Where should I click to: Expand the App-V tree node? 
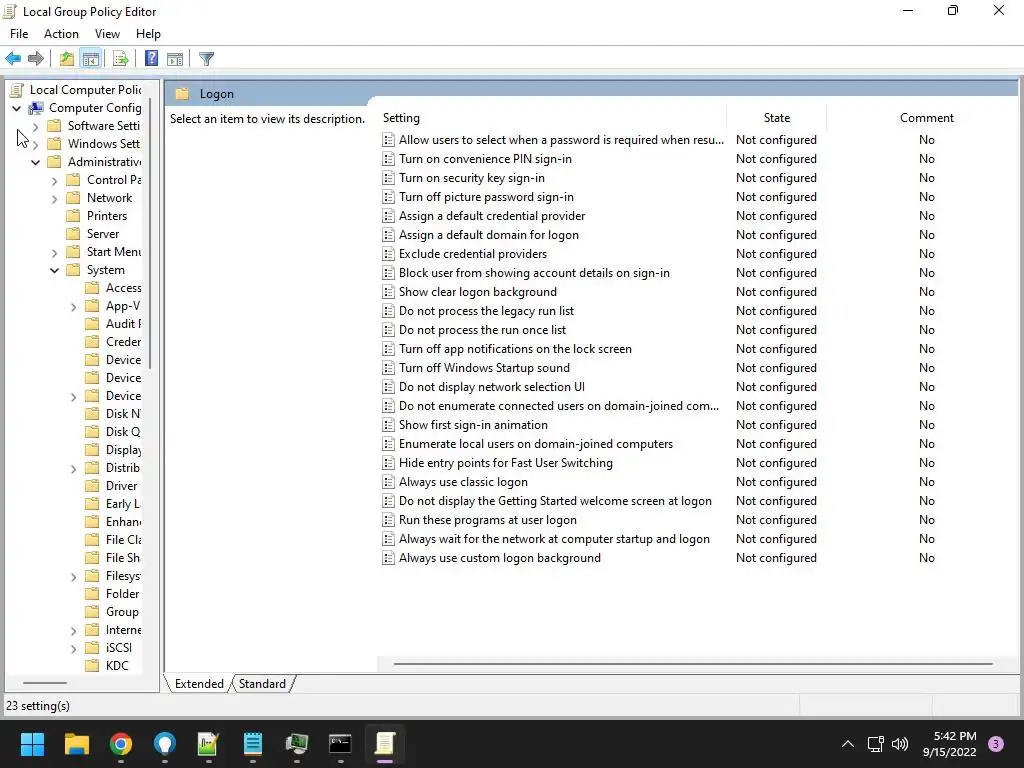click(x=73, y=306)
